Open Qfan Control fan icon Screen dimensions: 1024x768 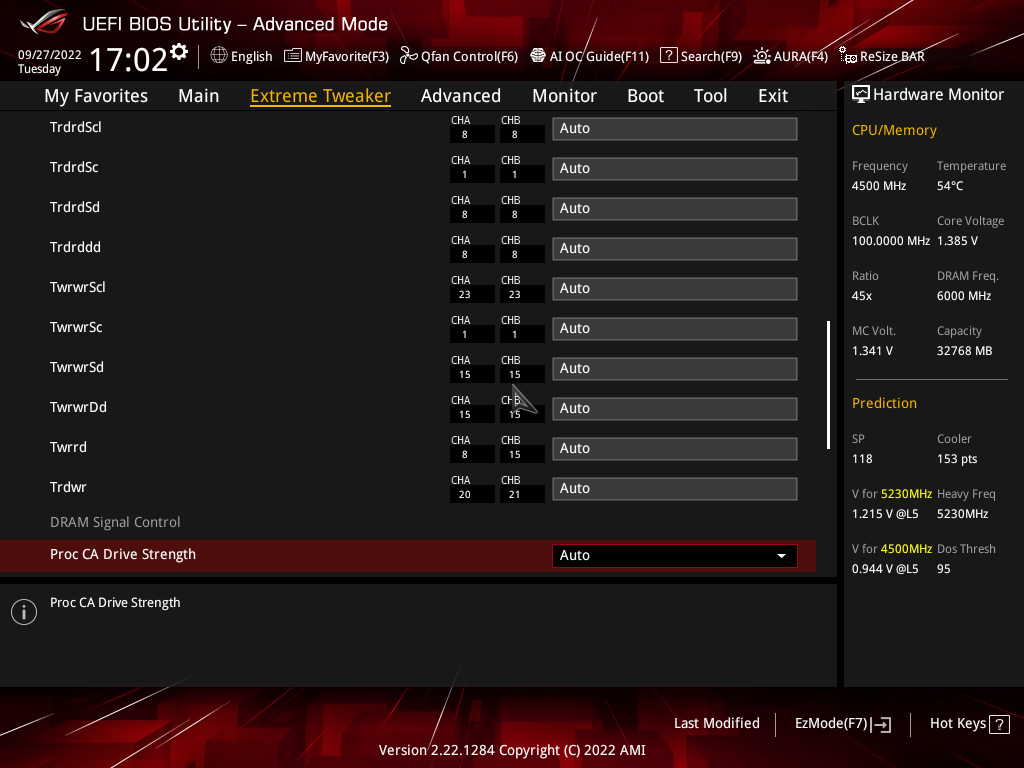pos(408,56)
